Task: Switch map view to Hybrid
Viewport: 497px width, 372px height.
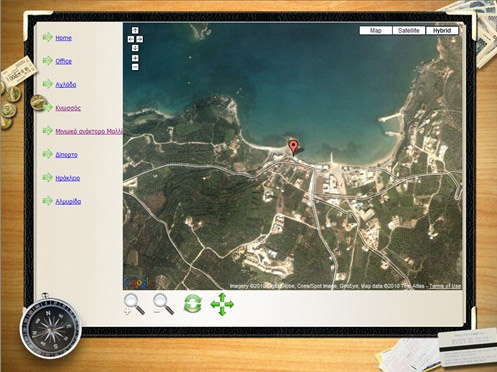Action: click(x=442, y=30)
